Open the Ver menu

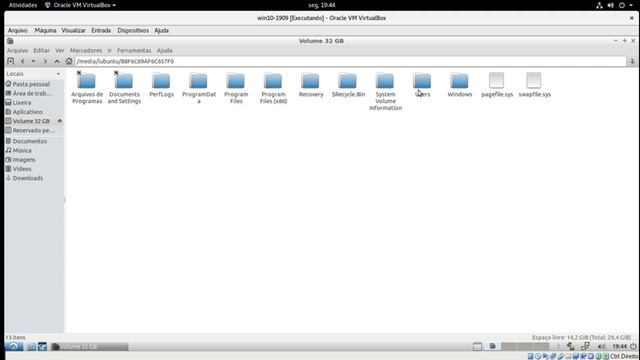[60, 50]
